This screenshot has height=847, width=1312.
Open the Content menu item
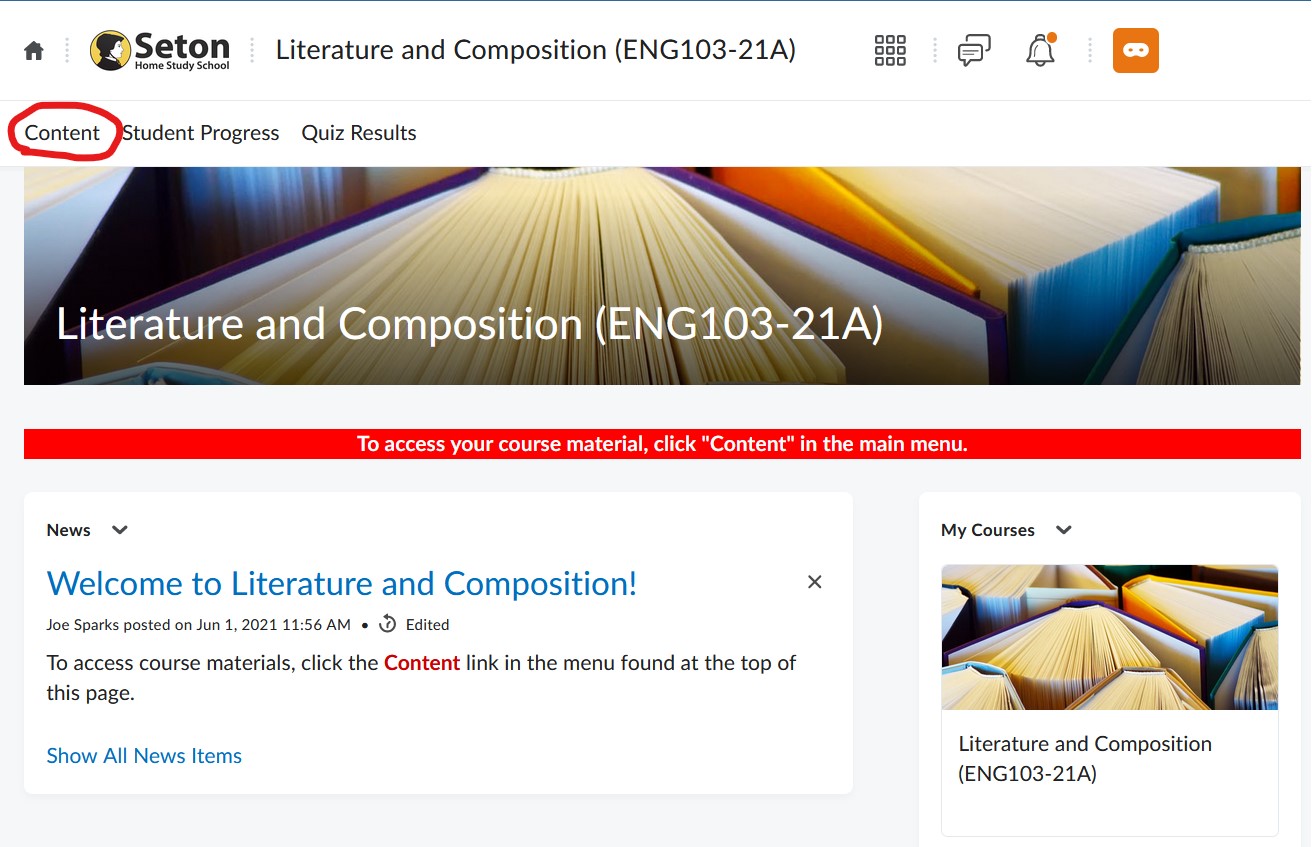coord(62,133)
